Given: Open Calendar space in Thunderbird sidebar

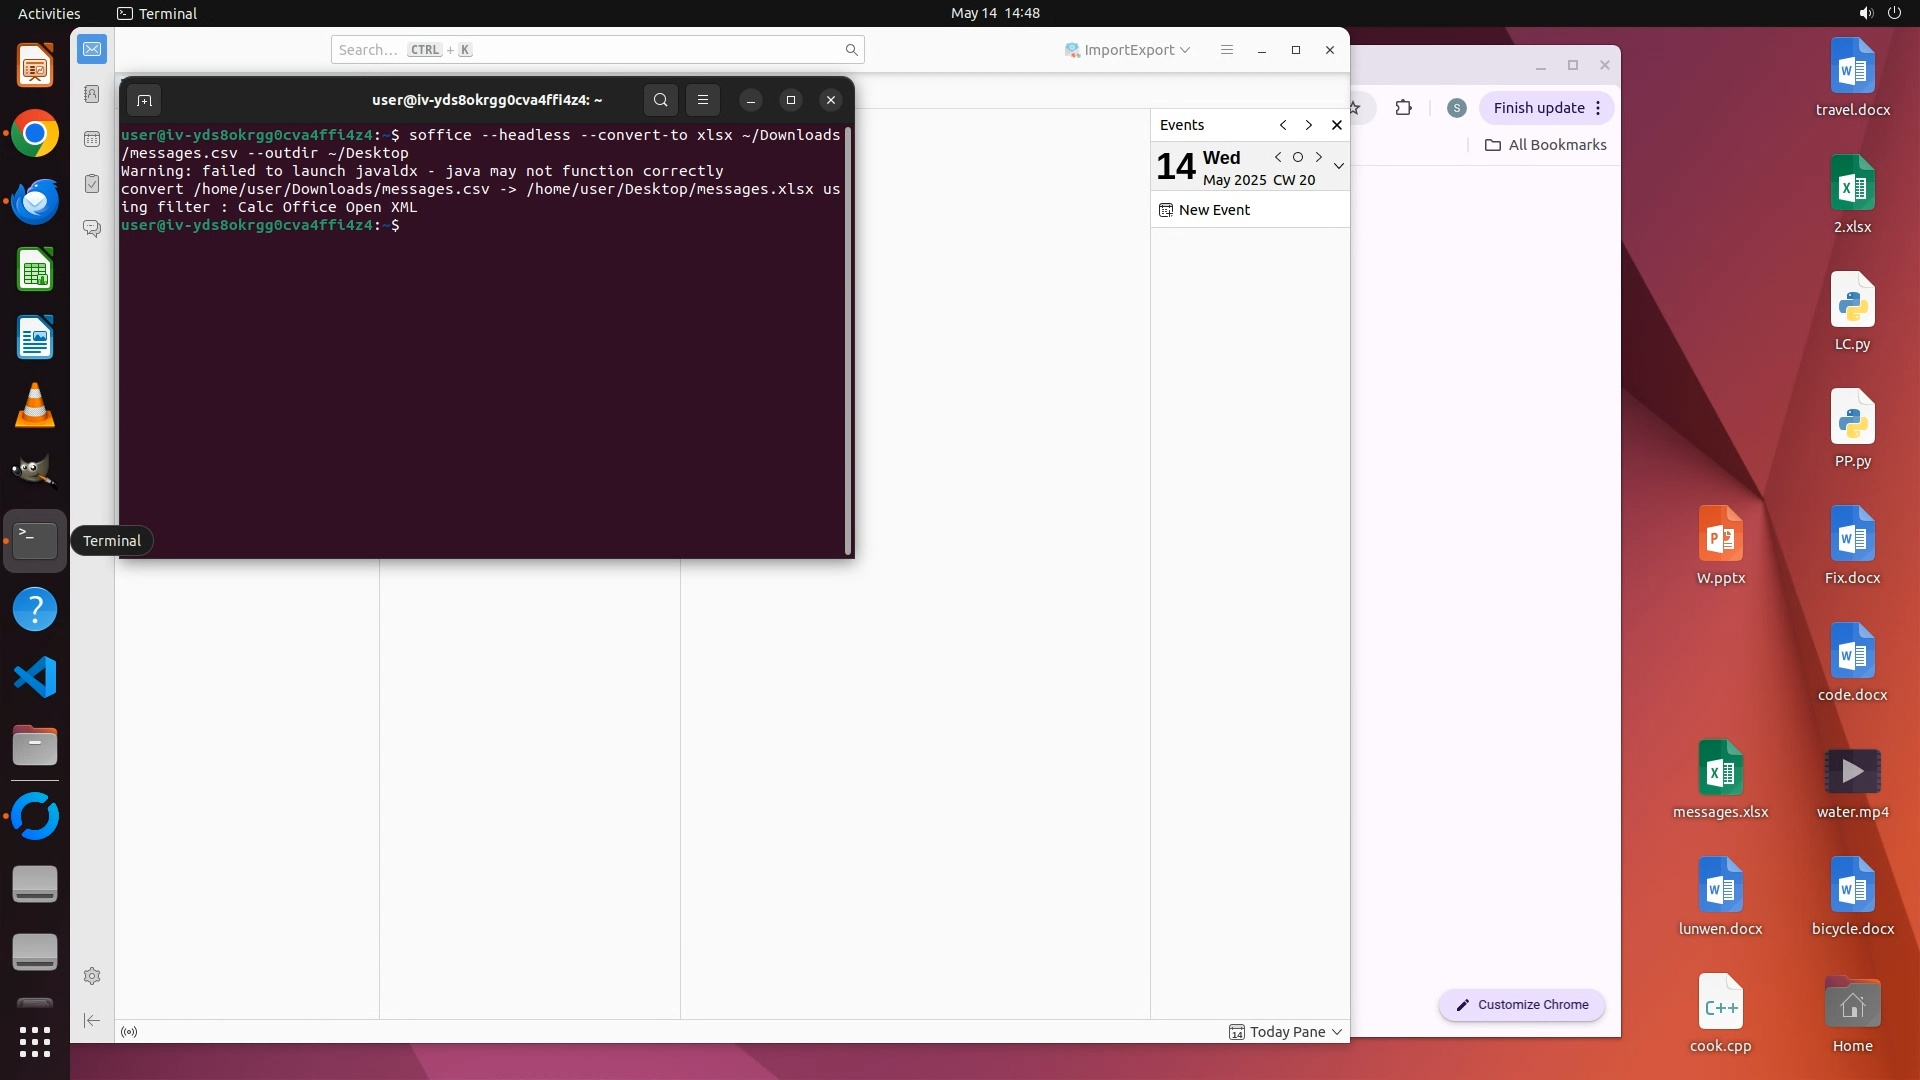Looking at the screenshot, I should (x=92, y=139).
